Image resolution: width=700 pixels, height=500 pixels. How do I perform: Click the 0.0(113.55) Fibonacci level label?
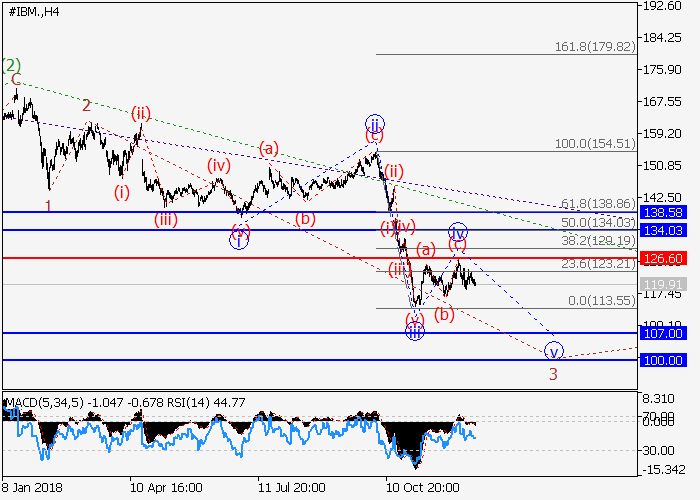click(x=599, y=300)
